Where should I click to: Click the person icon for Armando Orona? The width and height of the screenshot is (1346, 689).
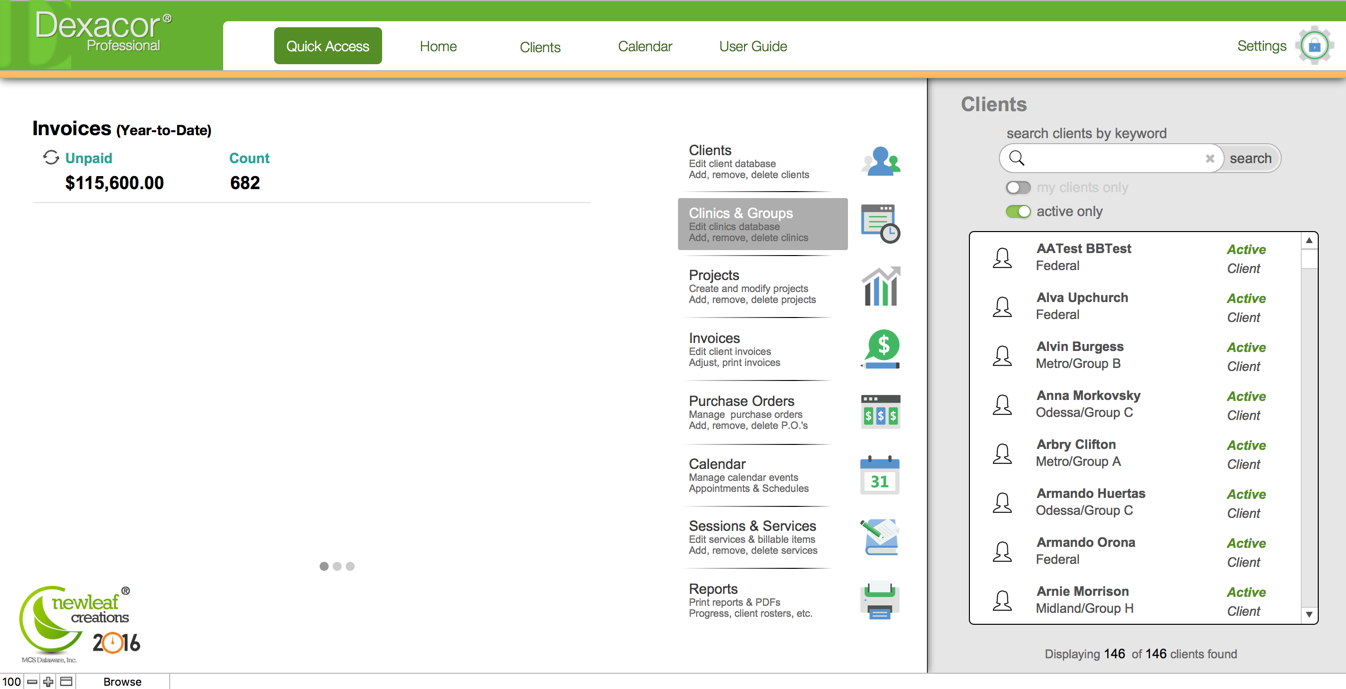(x=1002, y=552)
